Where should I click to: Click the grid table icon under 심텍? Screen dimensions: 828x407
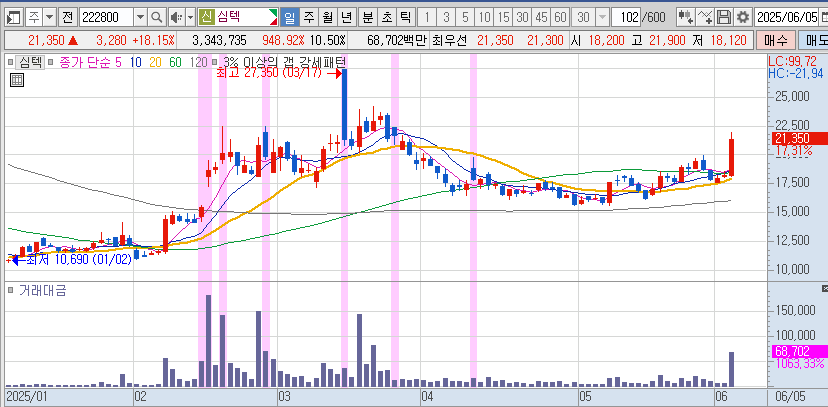[x=17, y=80]
